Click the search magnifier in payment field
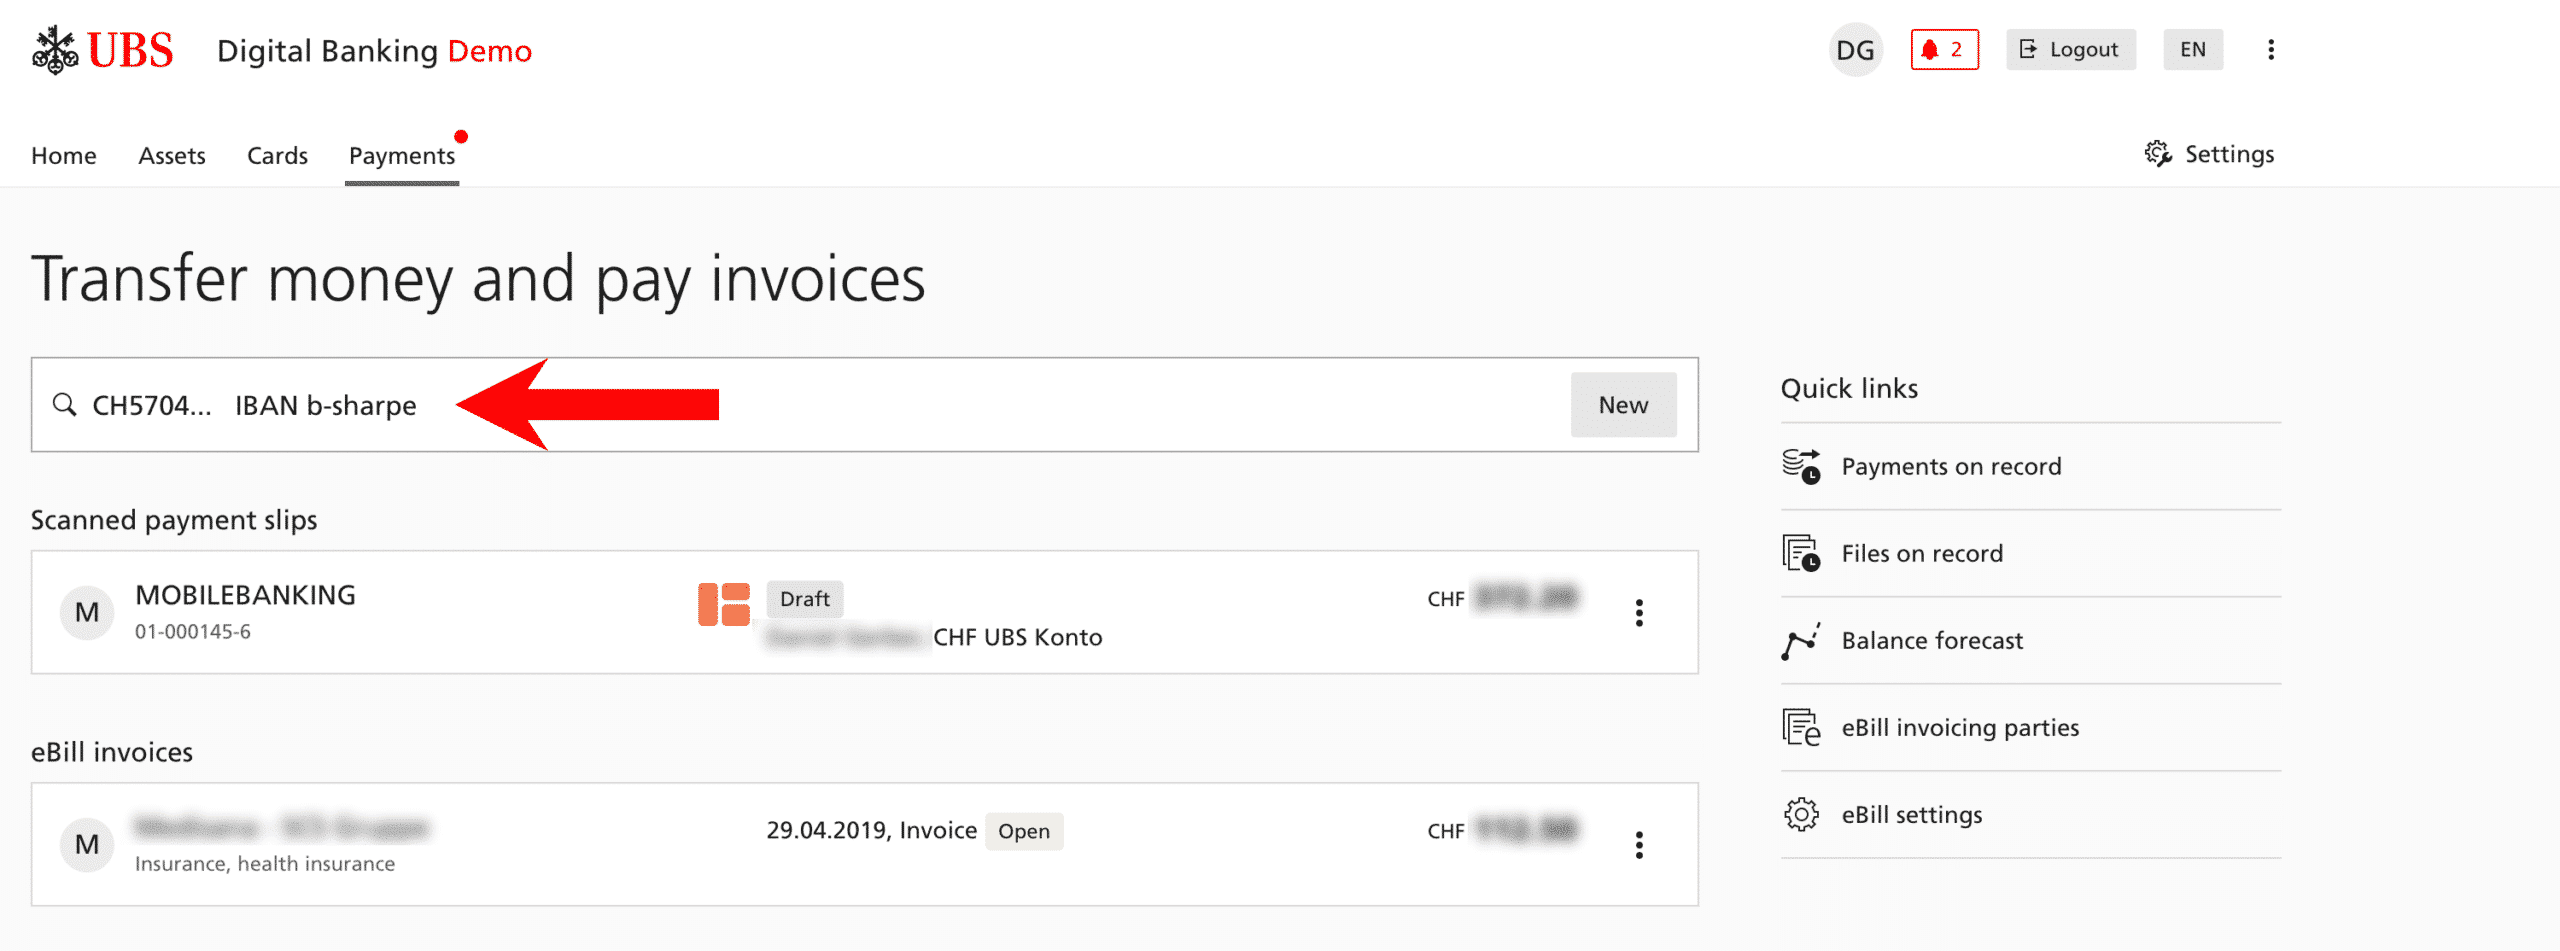The height and width of the screenshot is (951, 2560). point(65,405)
